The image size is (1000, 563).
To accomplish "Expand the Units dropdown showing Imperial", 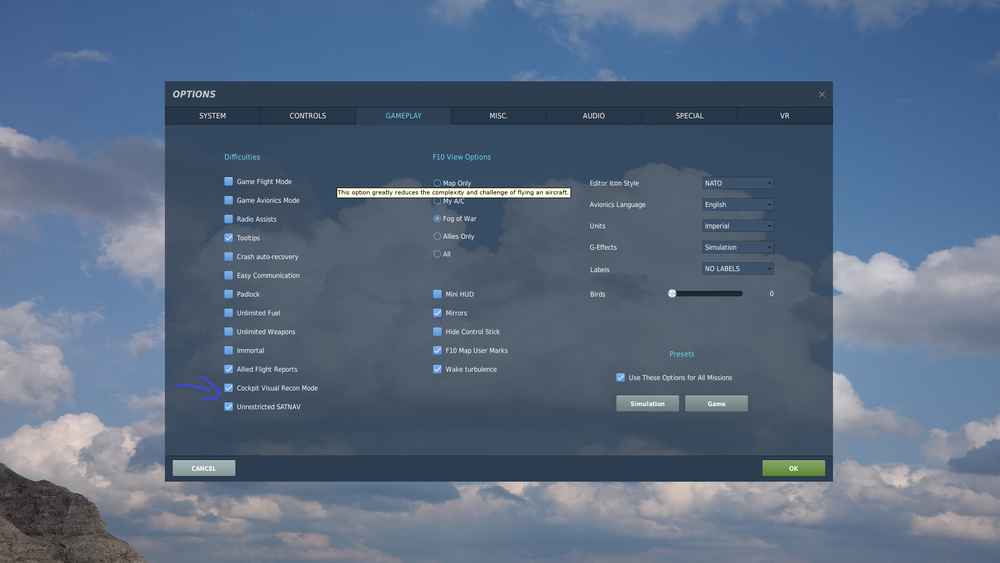I will 737,226.
